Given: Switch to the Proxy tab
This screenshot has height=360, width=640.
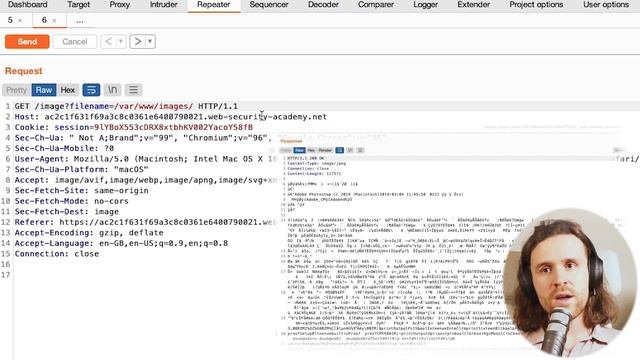Looking at the screenshot, I should pyautogui.click(x=120, y=5).
